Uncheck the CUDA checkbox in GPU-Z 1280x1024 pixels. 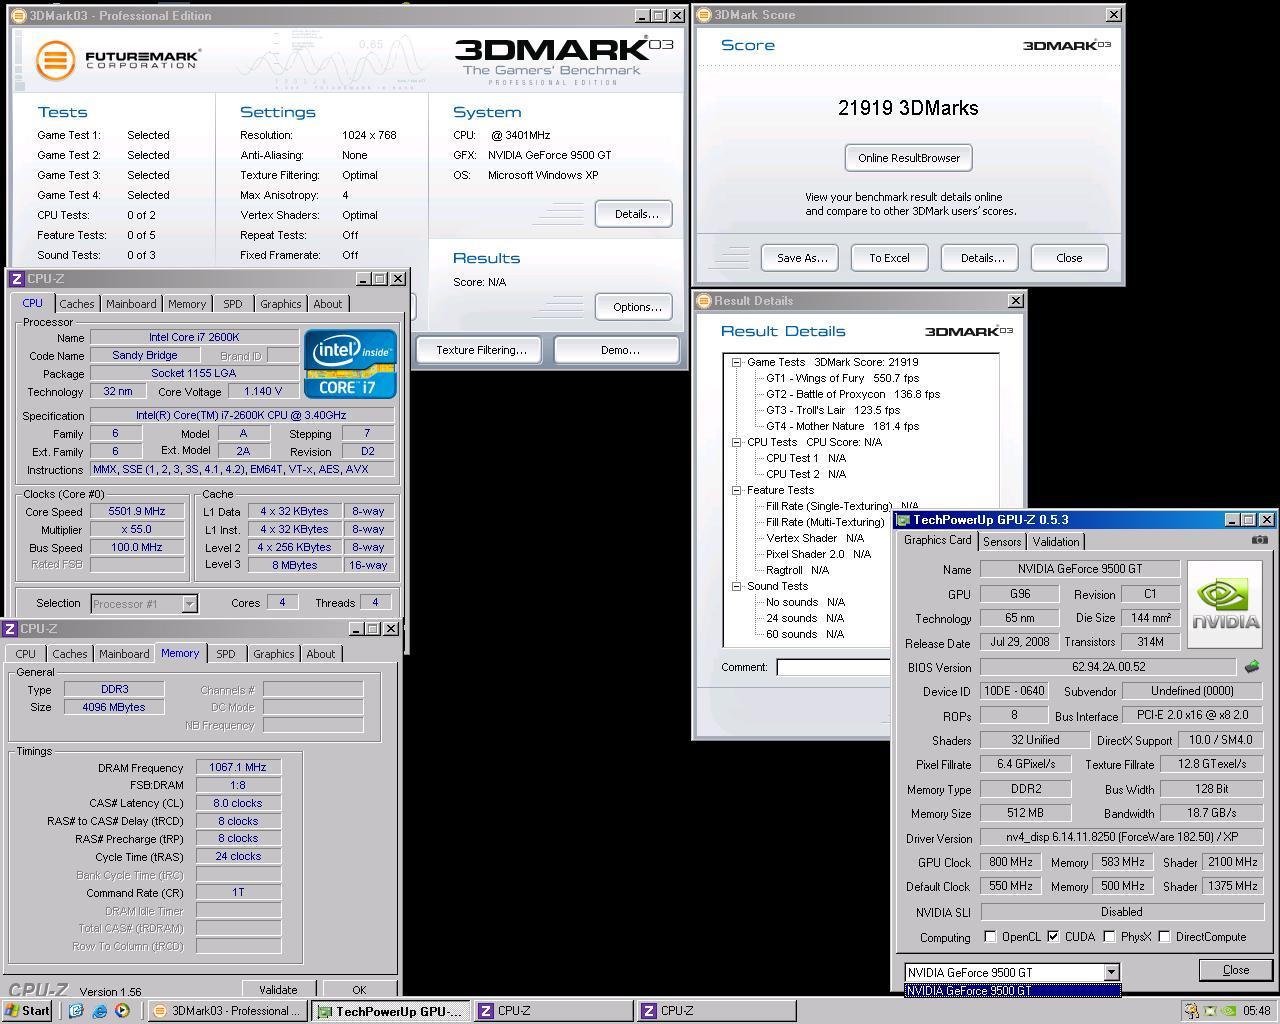1053,937
